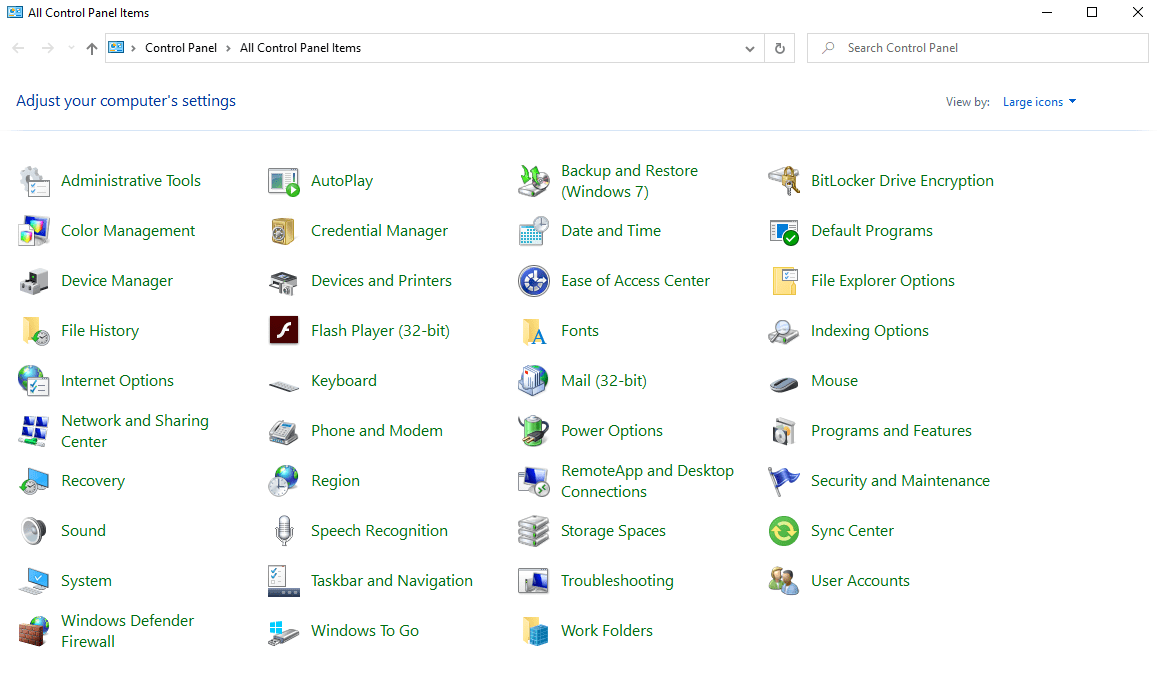Open the Power Options battery icon
This screenshot has height=694, width=1157.
(533, 431)
